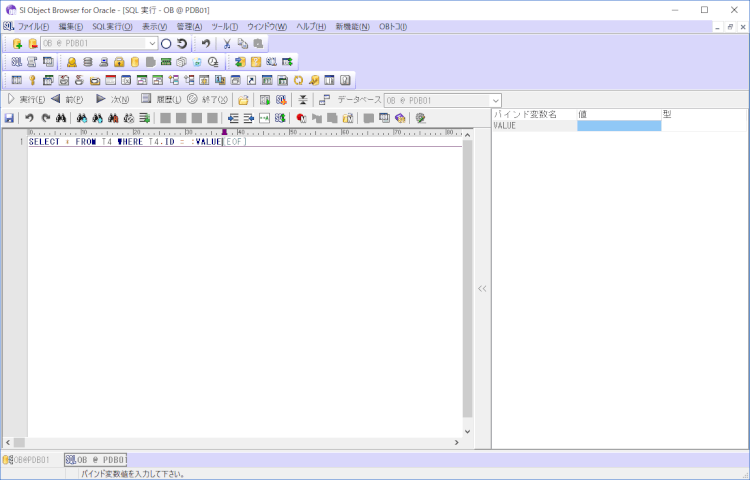
Task: Click the curved arrow undo icon in editor toolbar
Action: (29, 118)
